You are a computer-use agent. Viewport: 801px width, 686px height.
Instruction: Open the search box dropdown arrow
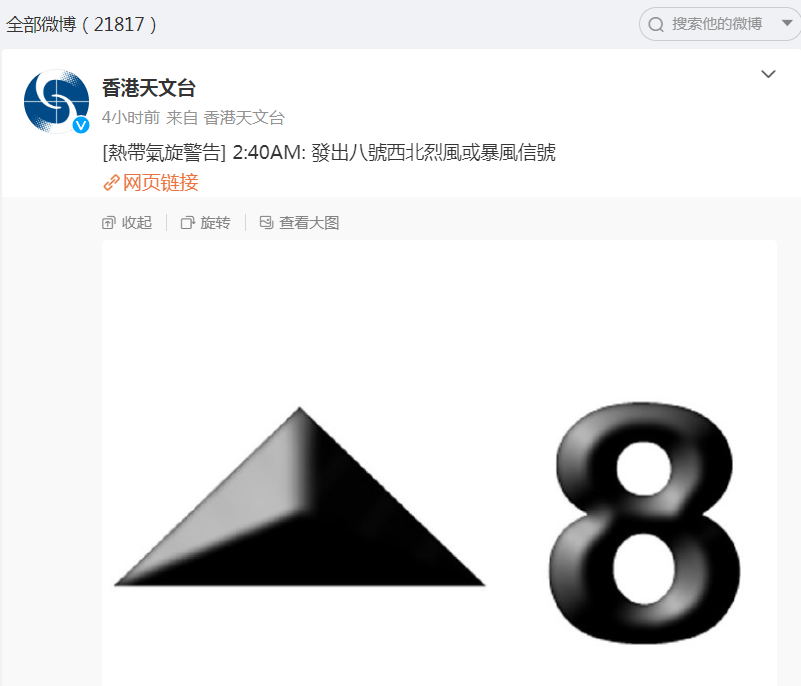click(787, 23)
